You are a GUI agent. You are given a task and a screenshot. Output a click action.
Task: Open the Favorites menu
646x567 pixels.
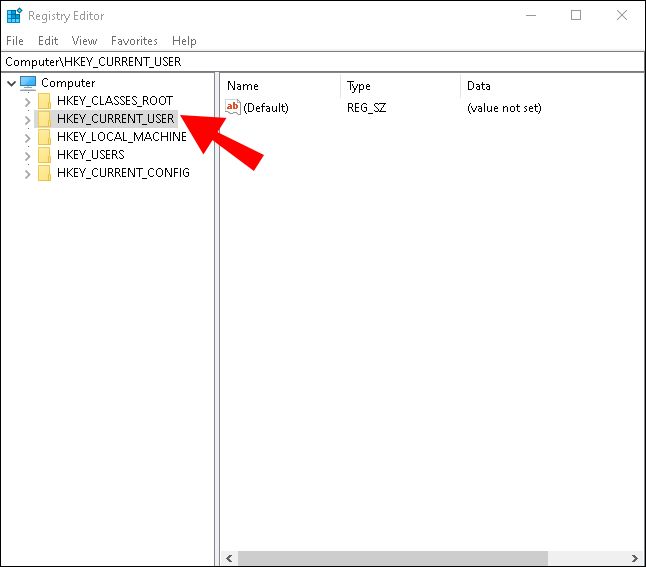134,41
